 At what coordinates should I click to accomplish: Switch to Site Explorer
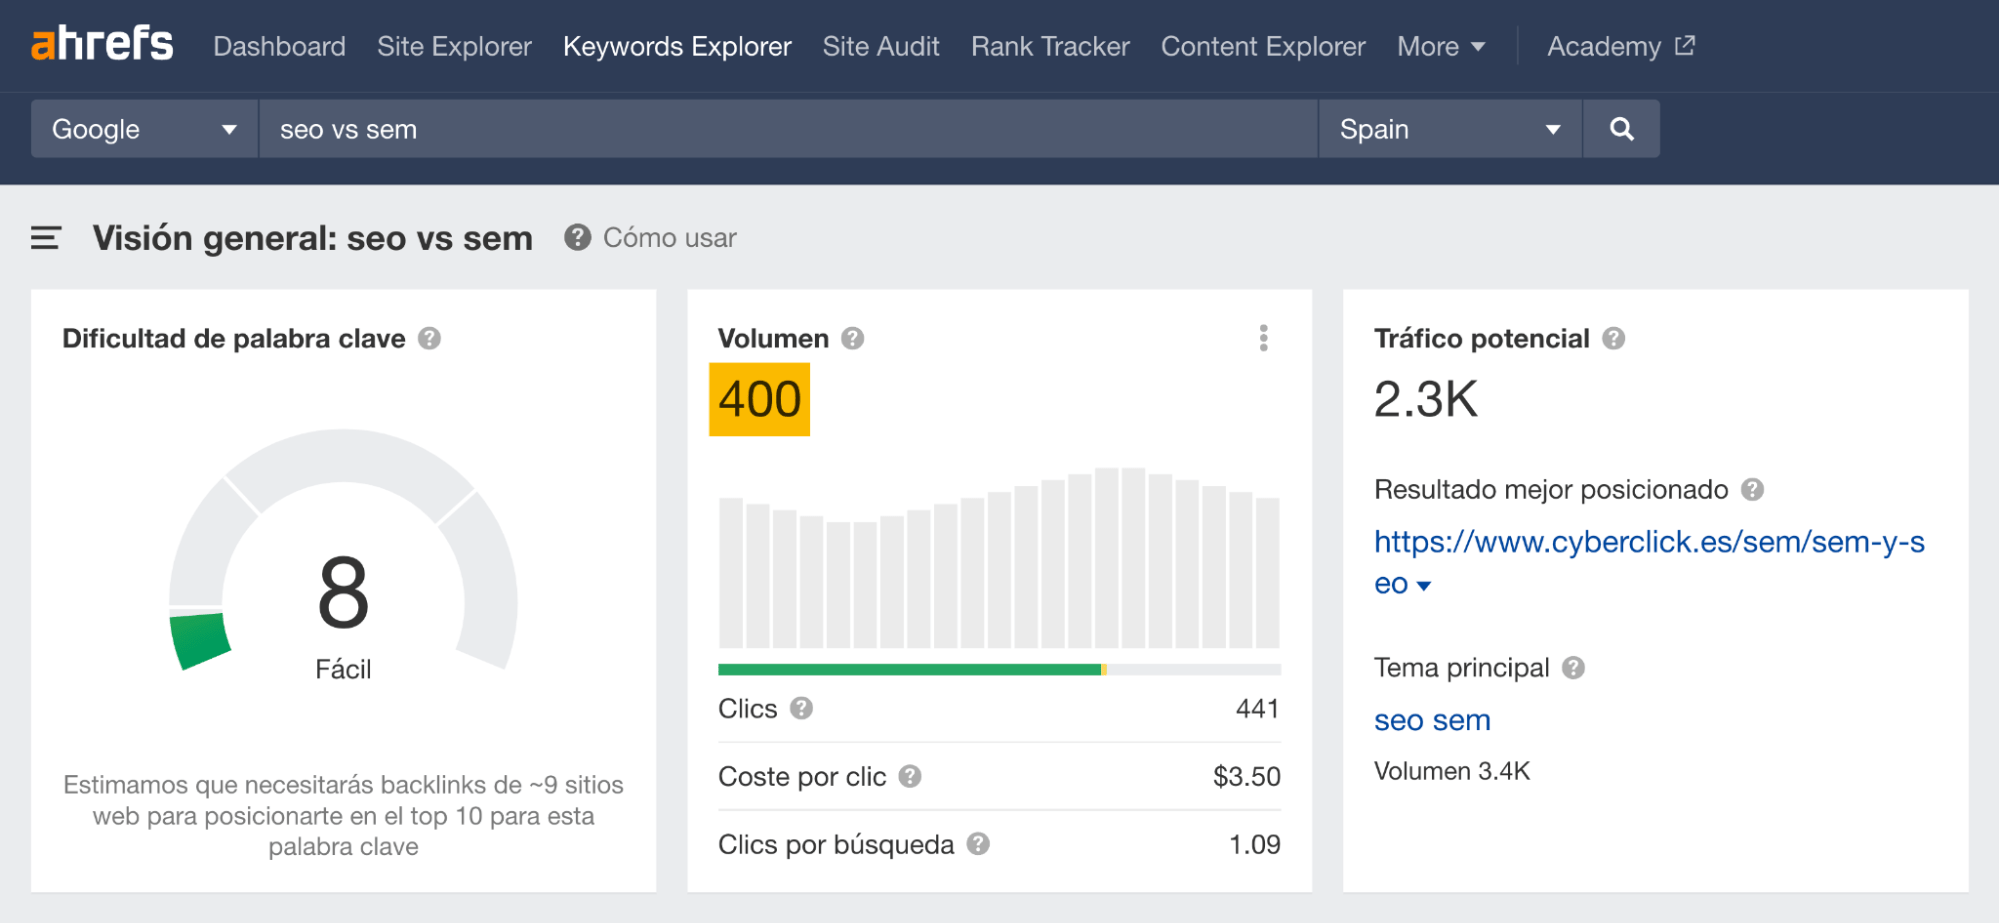coord(454,46)
